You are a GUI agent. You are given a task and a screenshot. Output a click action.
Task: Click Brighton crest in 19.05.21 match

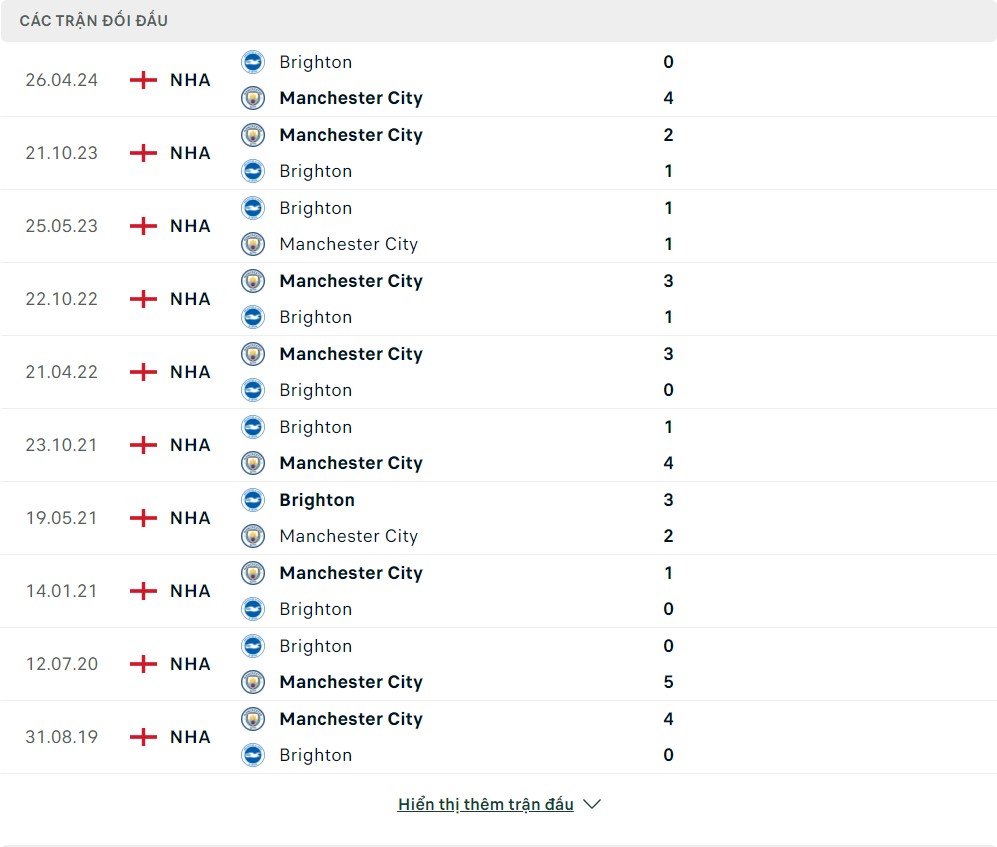253,500
